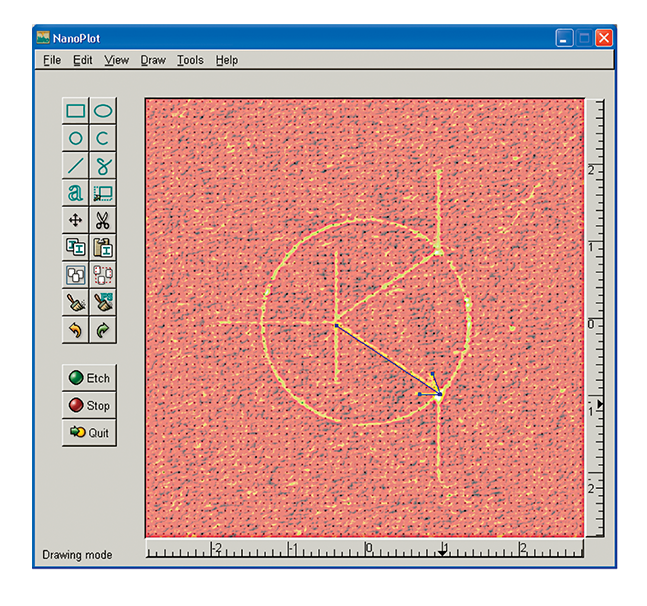This screenshot has width=647, height=606.
Task: Undo the last action
Action: coord(76,328)
